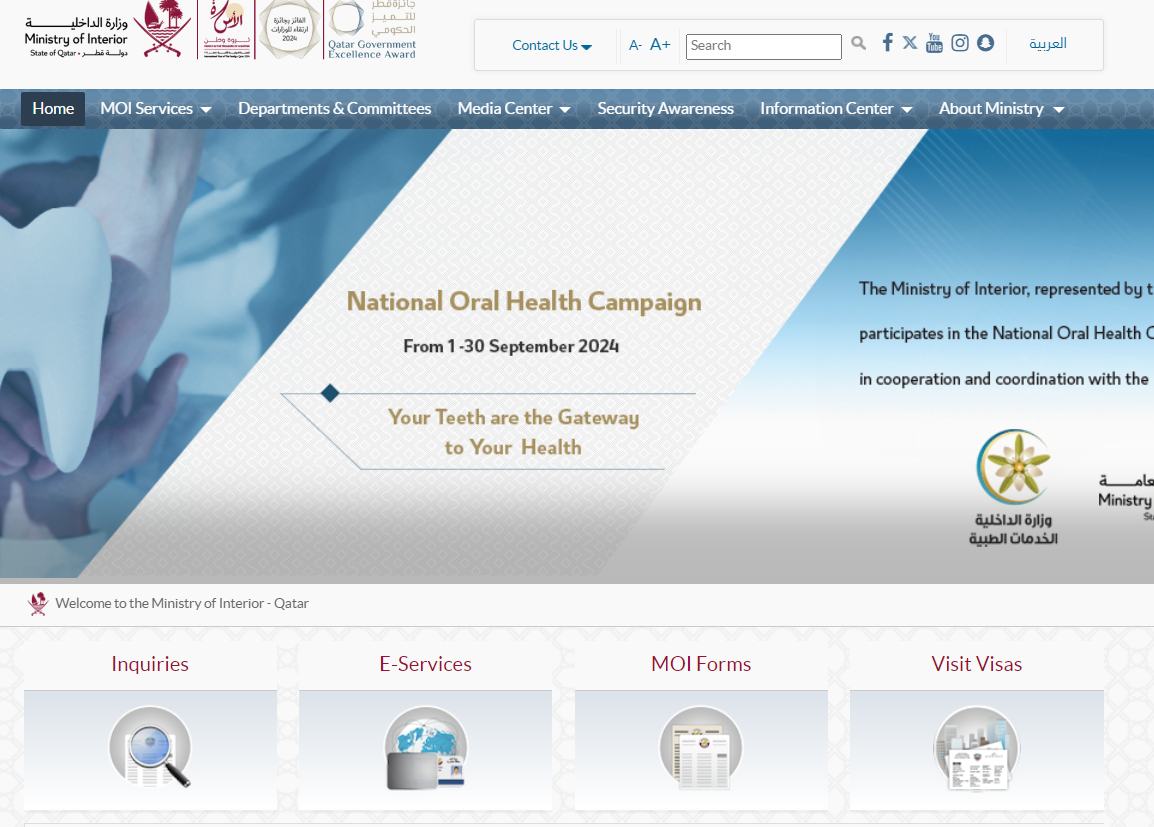This screenshot has width=1154, height=827.
Task: Expand the Information Center menu
Action: coord(835,109)
